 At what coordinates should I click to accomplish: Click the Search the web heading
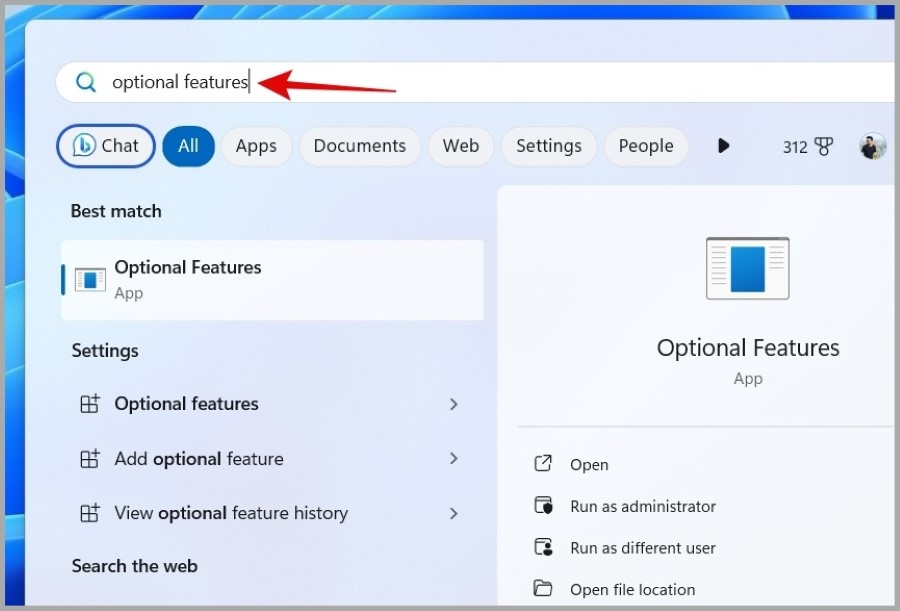coord(134,566)
